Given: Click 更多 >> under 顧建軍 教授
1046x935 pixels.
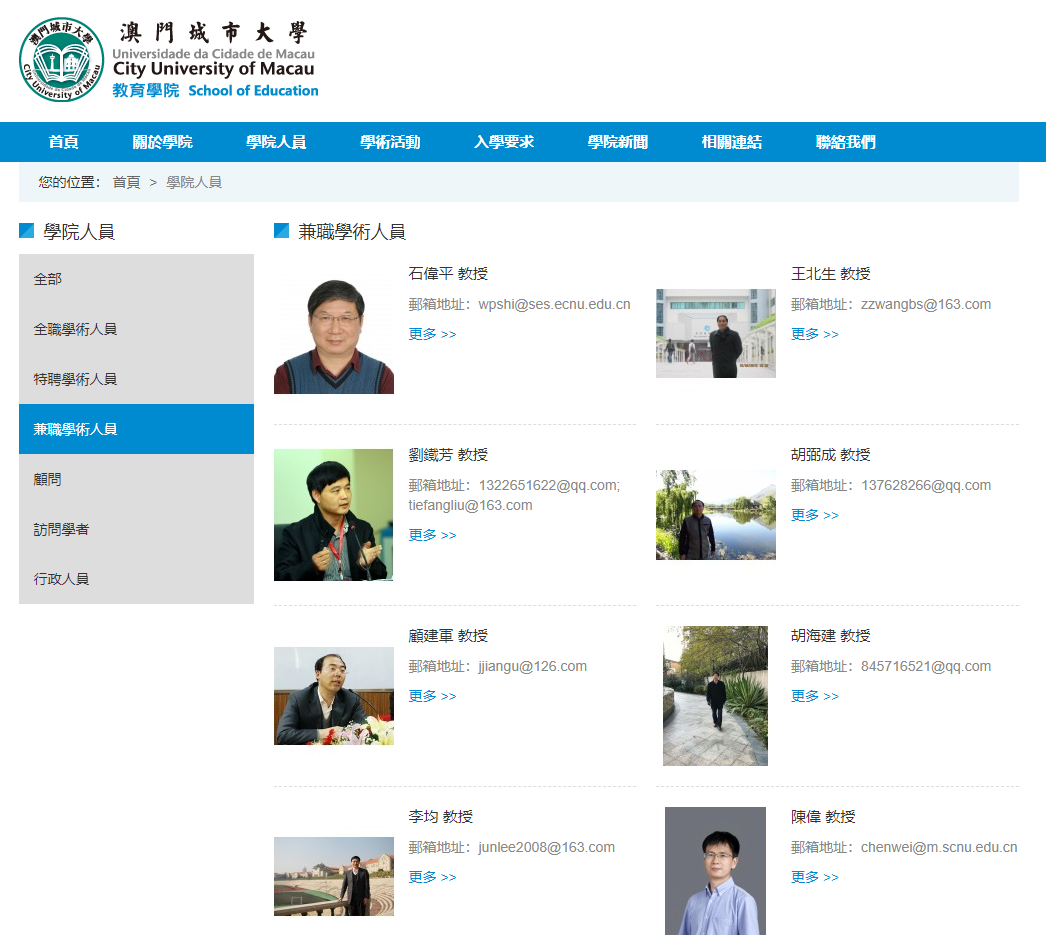Looking at the screenshot, I should click(x=432, y=696).
